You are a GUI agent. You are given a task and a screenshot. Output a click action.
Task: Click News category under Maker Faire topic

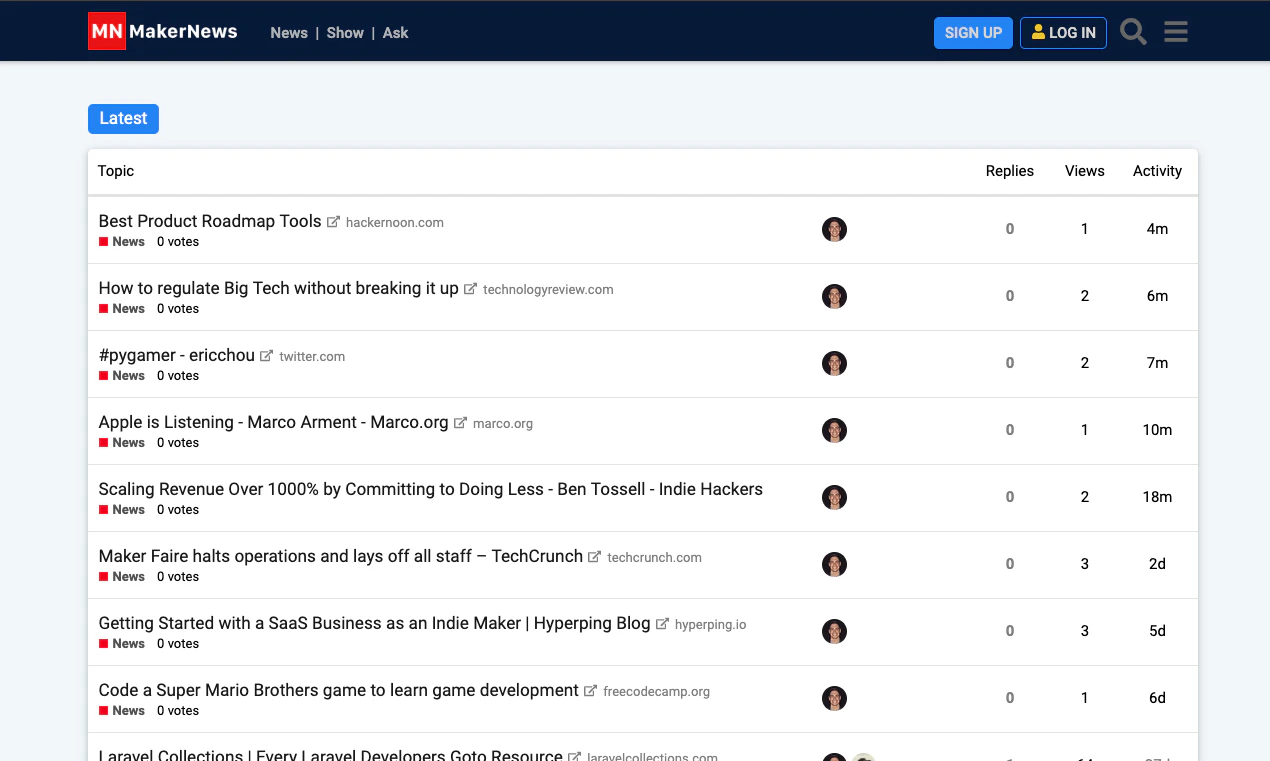[x=122, y=577]
